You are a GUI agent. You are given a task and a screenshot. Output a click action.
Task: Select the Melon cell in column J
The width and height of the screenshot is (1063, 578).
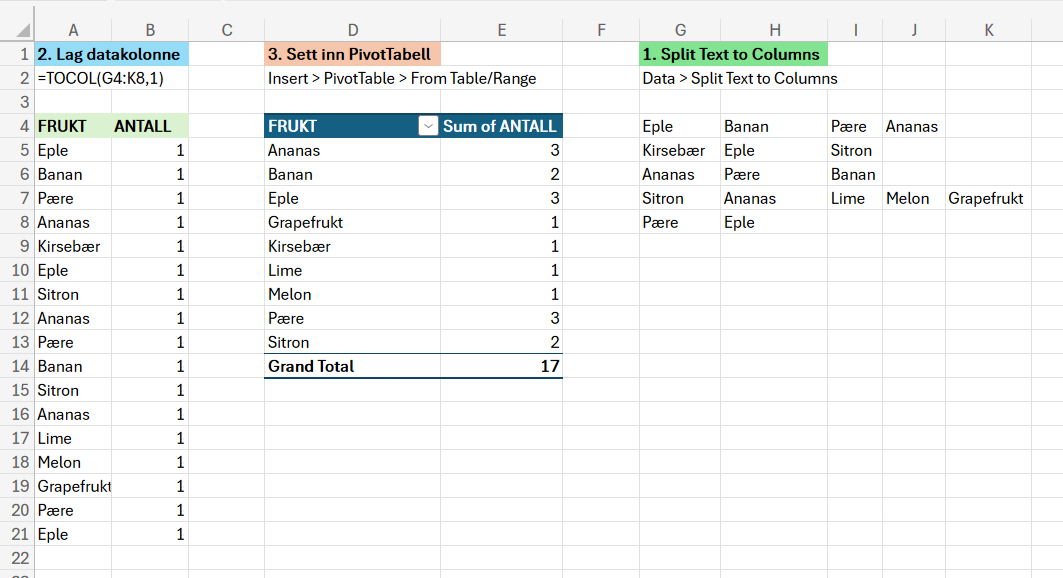tap(914, 199)
